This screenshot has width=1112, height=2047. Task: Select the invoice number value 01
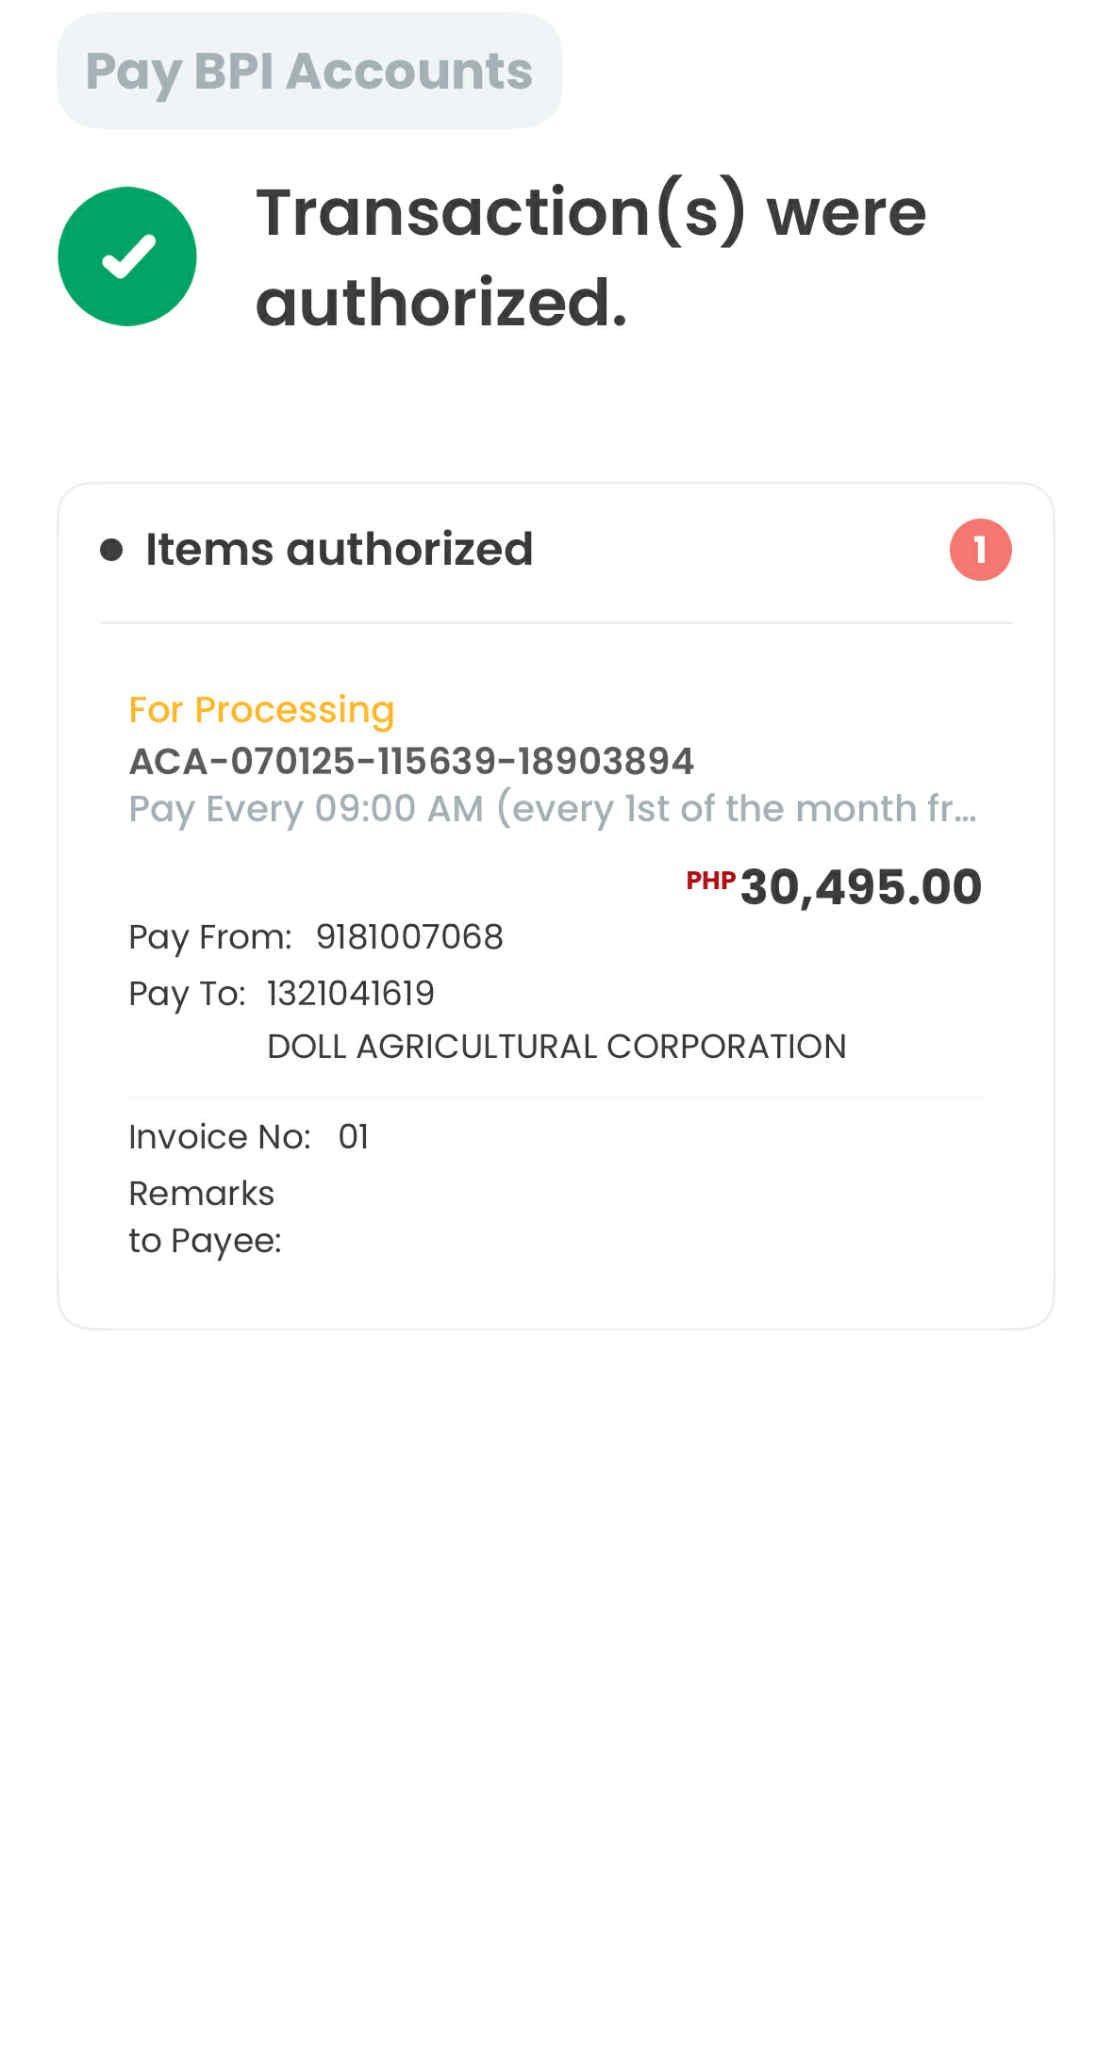(353, 1137)
